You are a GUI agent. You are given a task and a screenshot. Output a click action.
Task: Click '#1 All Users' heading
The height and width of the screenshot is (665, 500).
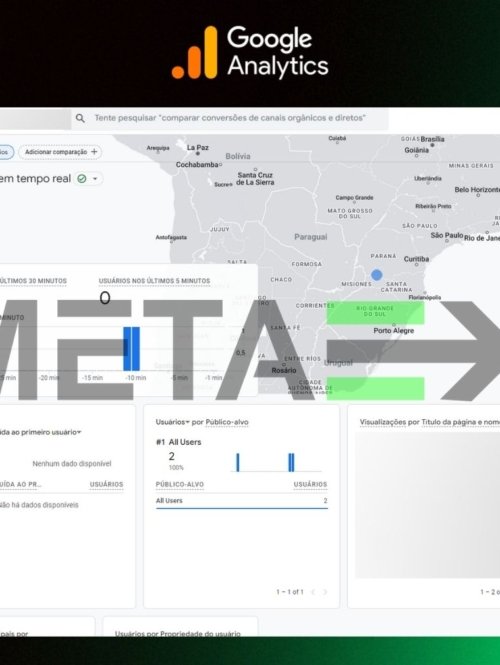(x=179, y=442)
